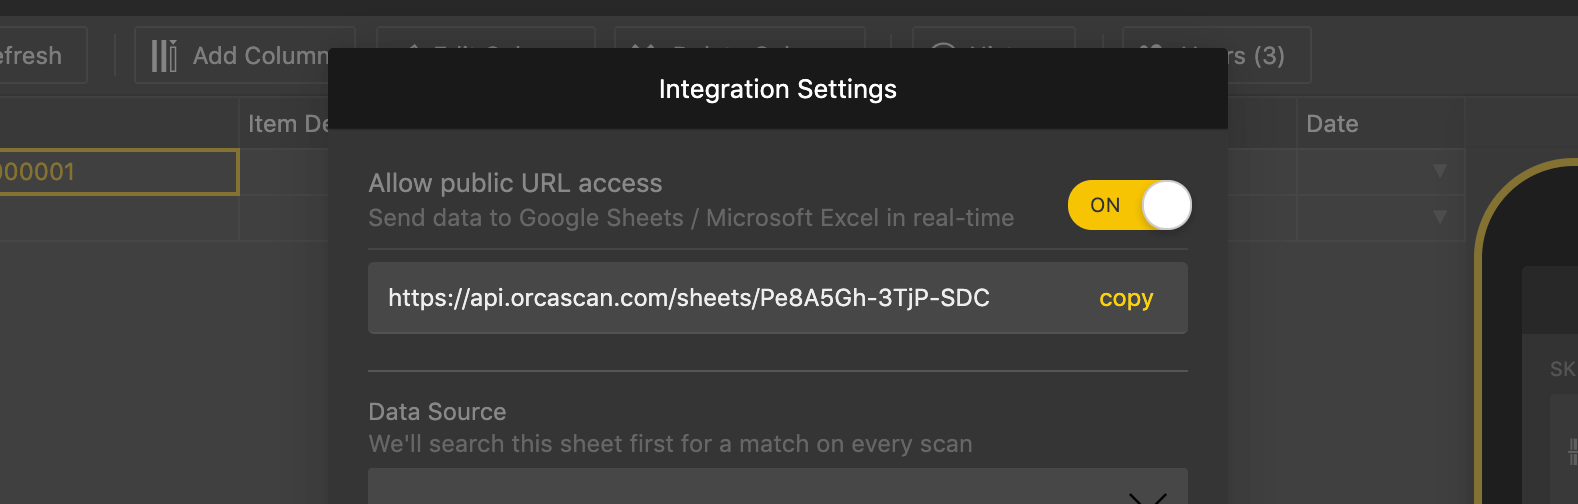Viewport: 1578px width, 504px height.
Task: Click the yellow copy link
Action: (x=1126, y=298)
